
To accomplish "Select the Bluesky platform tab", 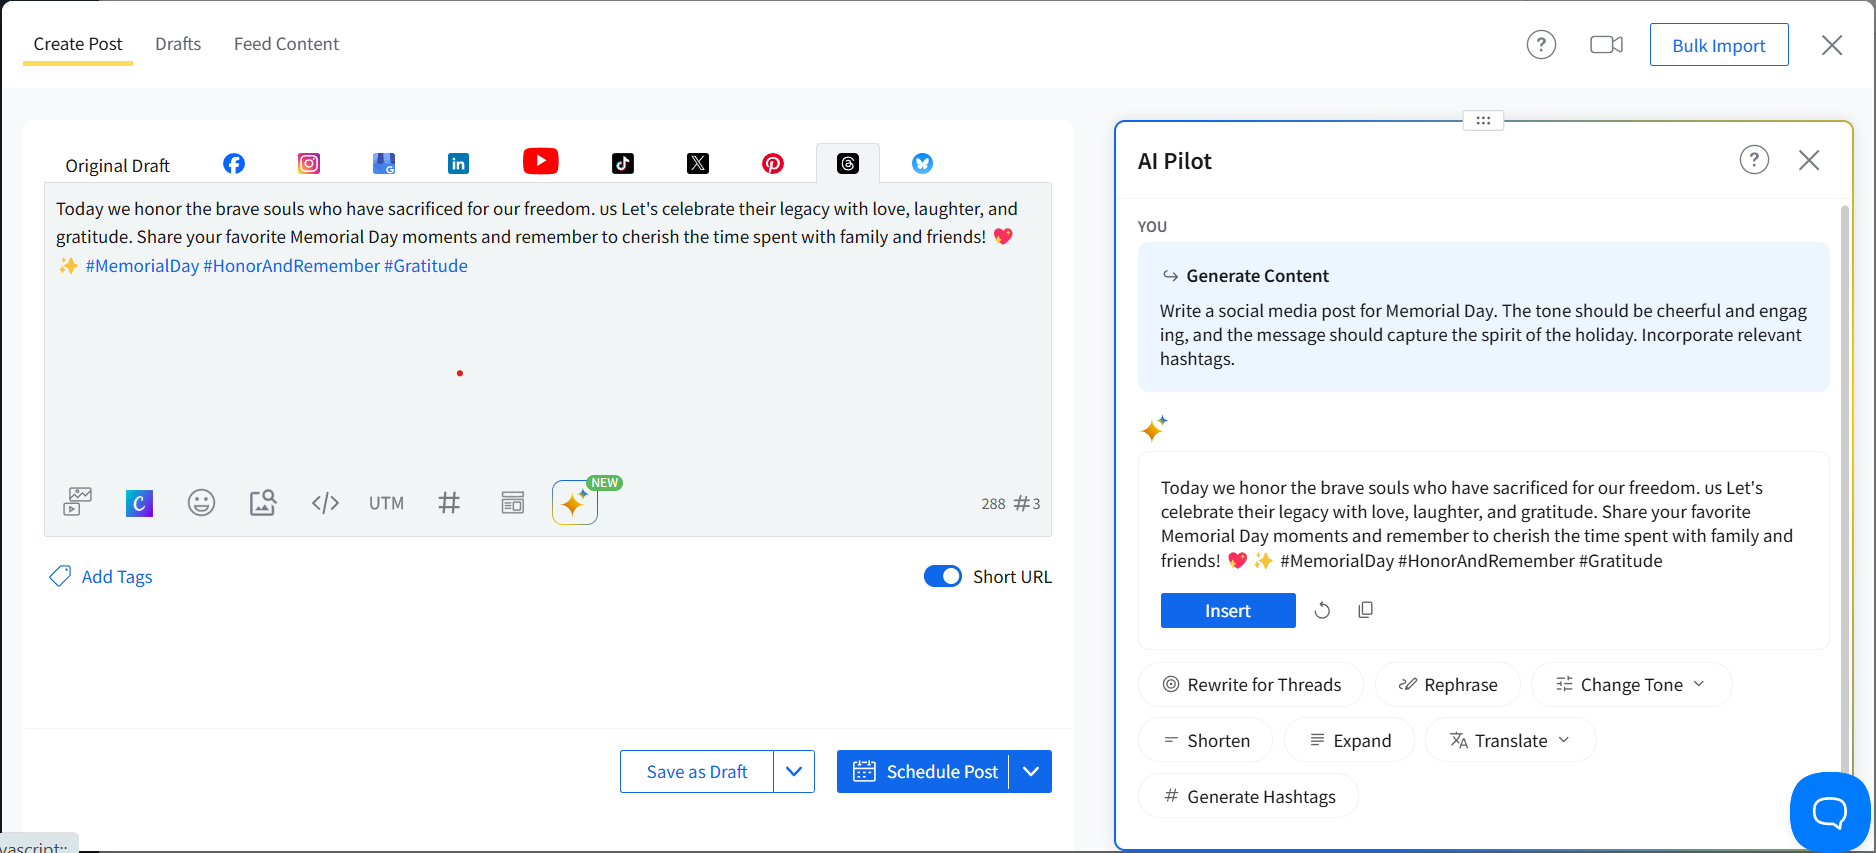I will pyautogui.click(x=922, y=163).
